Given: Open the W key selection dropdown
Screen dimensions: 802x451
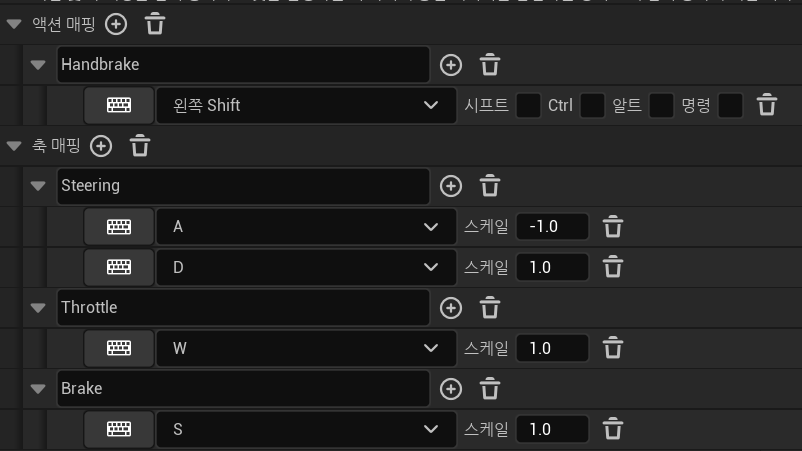Looking at the screenshot, I should [306, 348].
